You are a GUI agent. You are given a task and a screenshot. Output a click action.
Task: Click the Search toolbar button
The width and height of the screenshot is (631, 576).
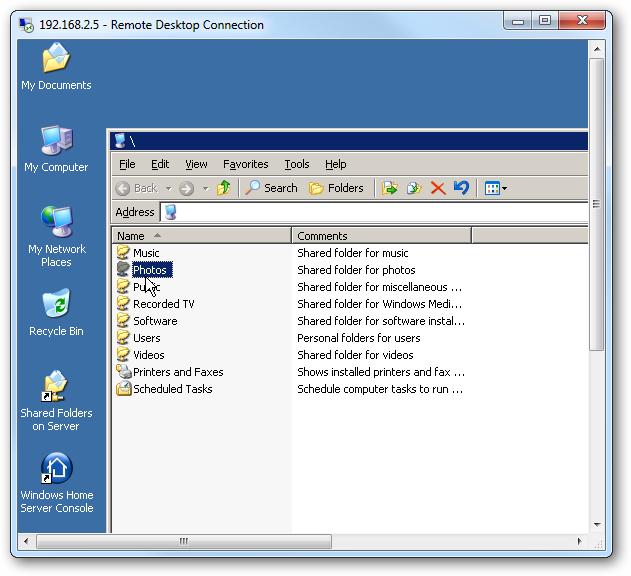pyautogui.click(x=271, y=188)
